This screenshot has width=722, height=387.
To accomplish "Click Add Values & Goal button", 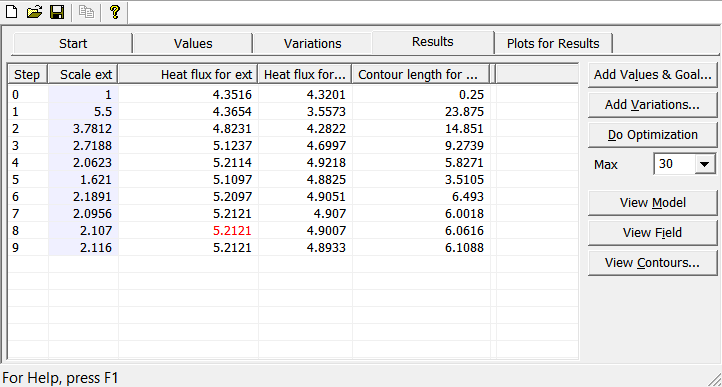I will coord(652,75).
